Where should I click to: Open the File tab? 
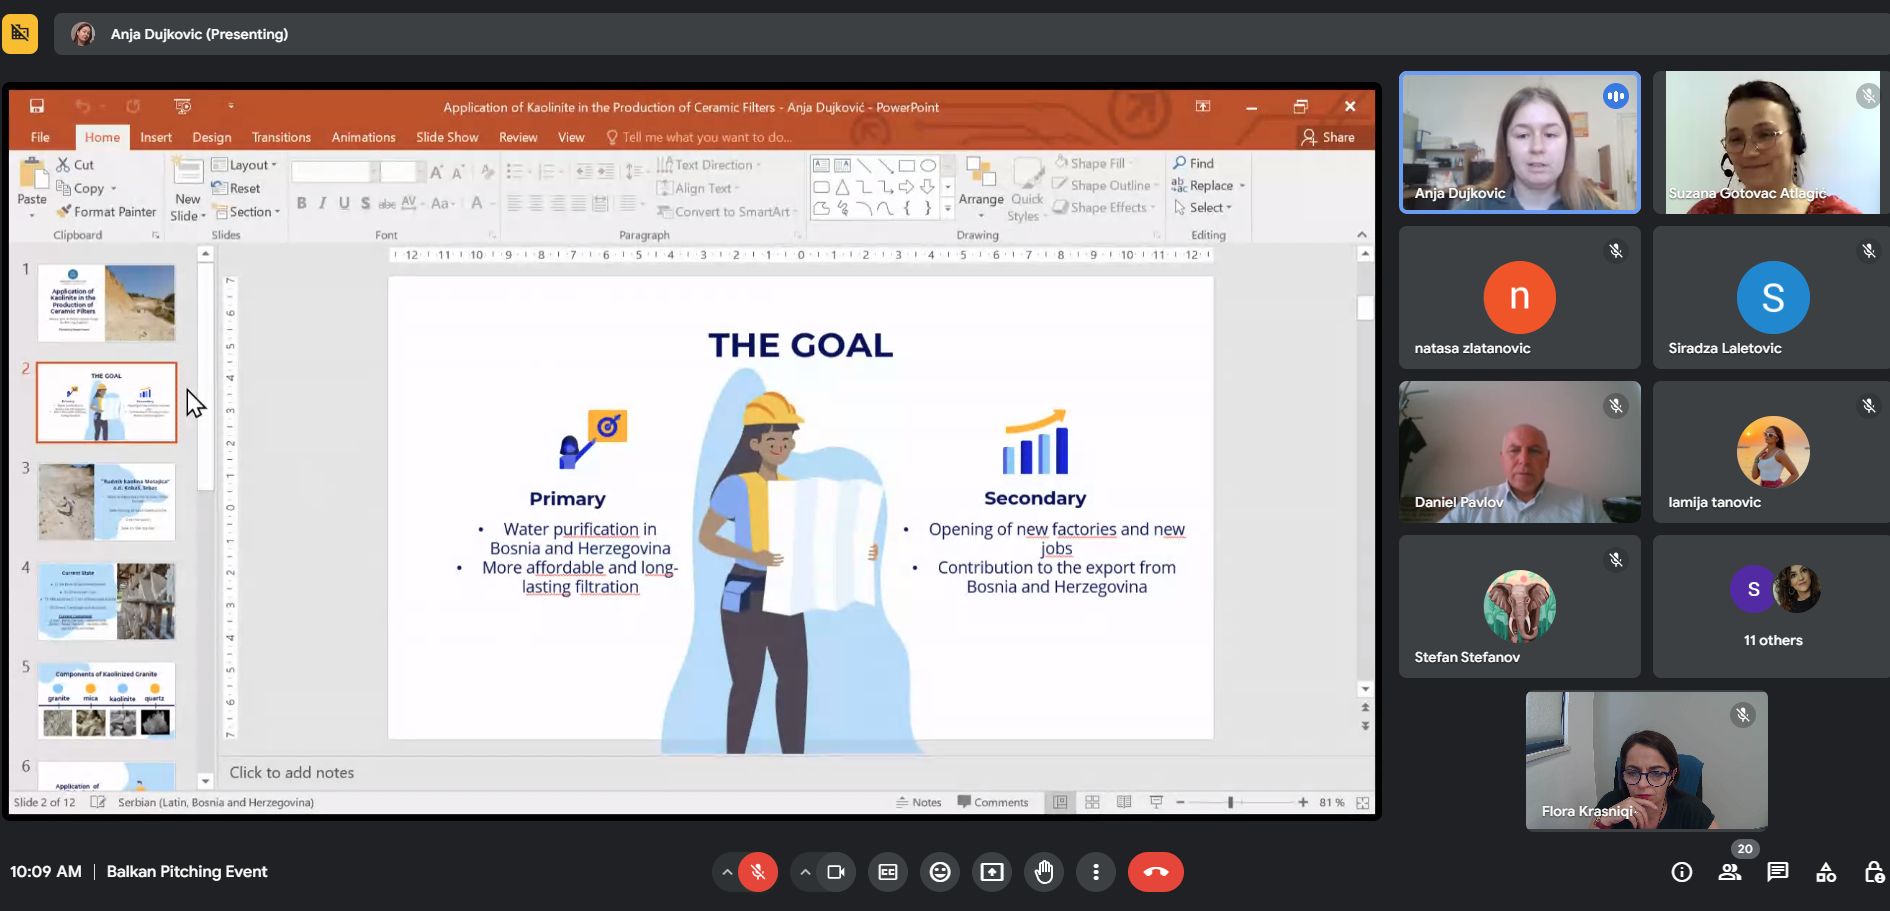(40, 137)
